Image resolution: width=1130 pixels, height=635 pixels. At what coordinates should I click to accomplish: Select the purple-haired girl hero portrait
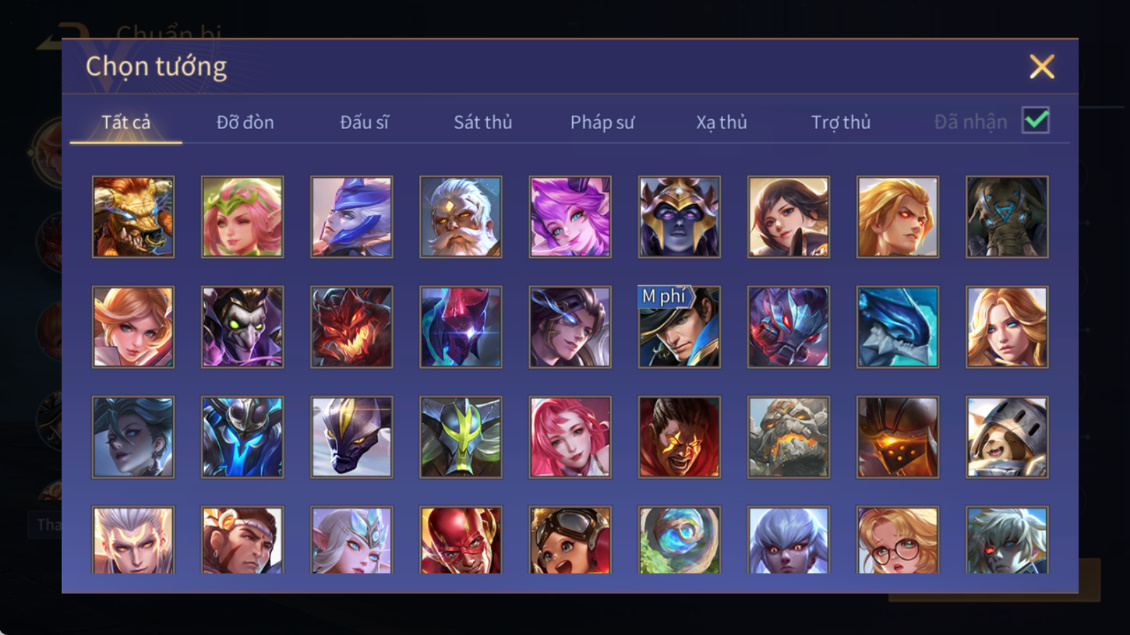[570, 217]
